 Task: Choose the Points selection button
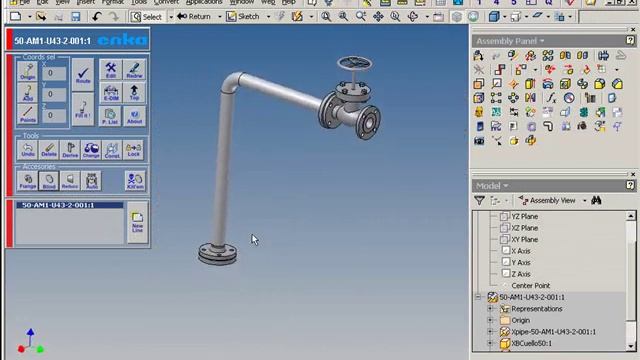coord(27,114)
